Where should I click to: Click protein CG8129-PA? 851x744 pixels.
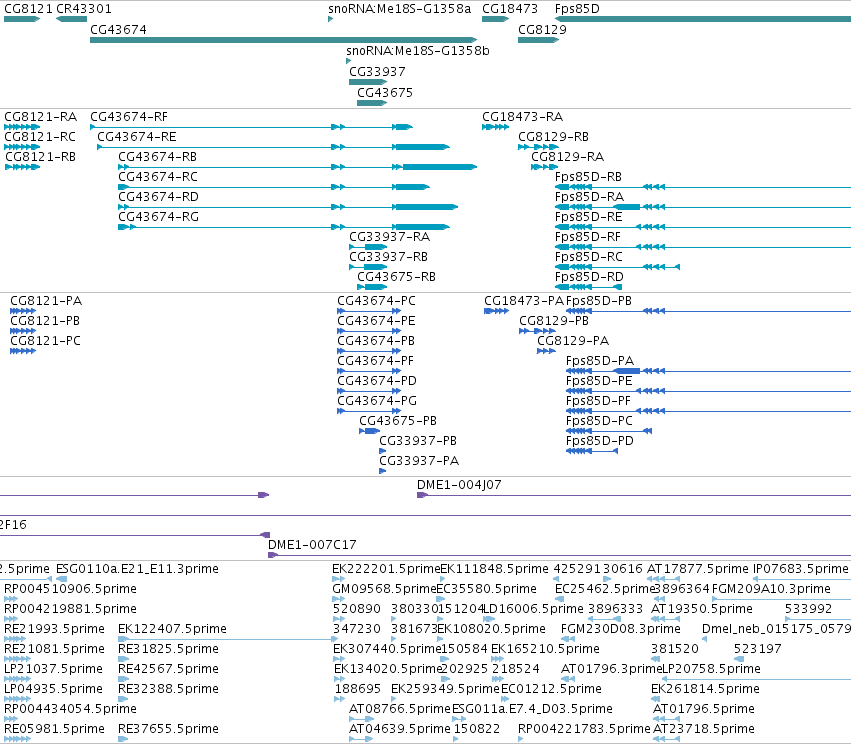click(x=573, y=341)
